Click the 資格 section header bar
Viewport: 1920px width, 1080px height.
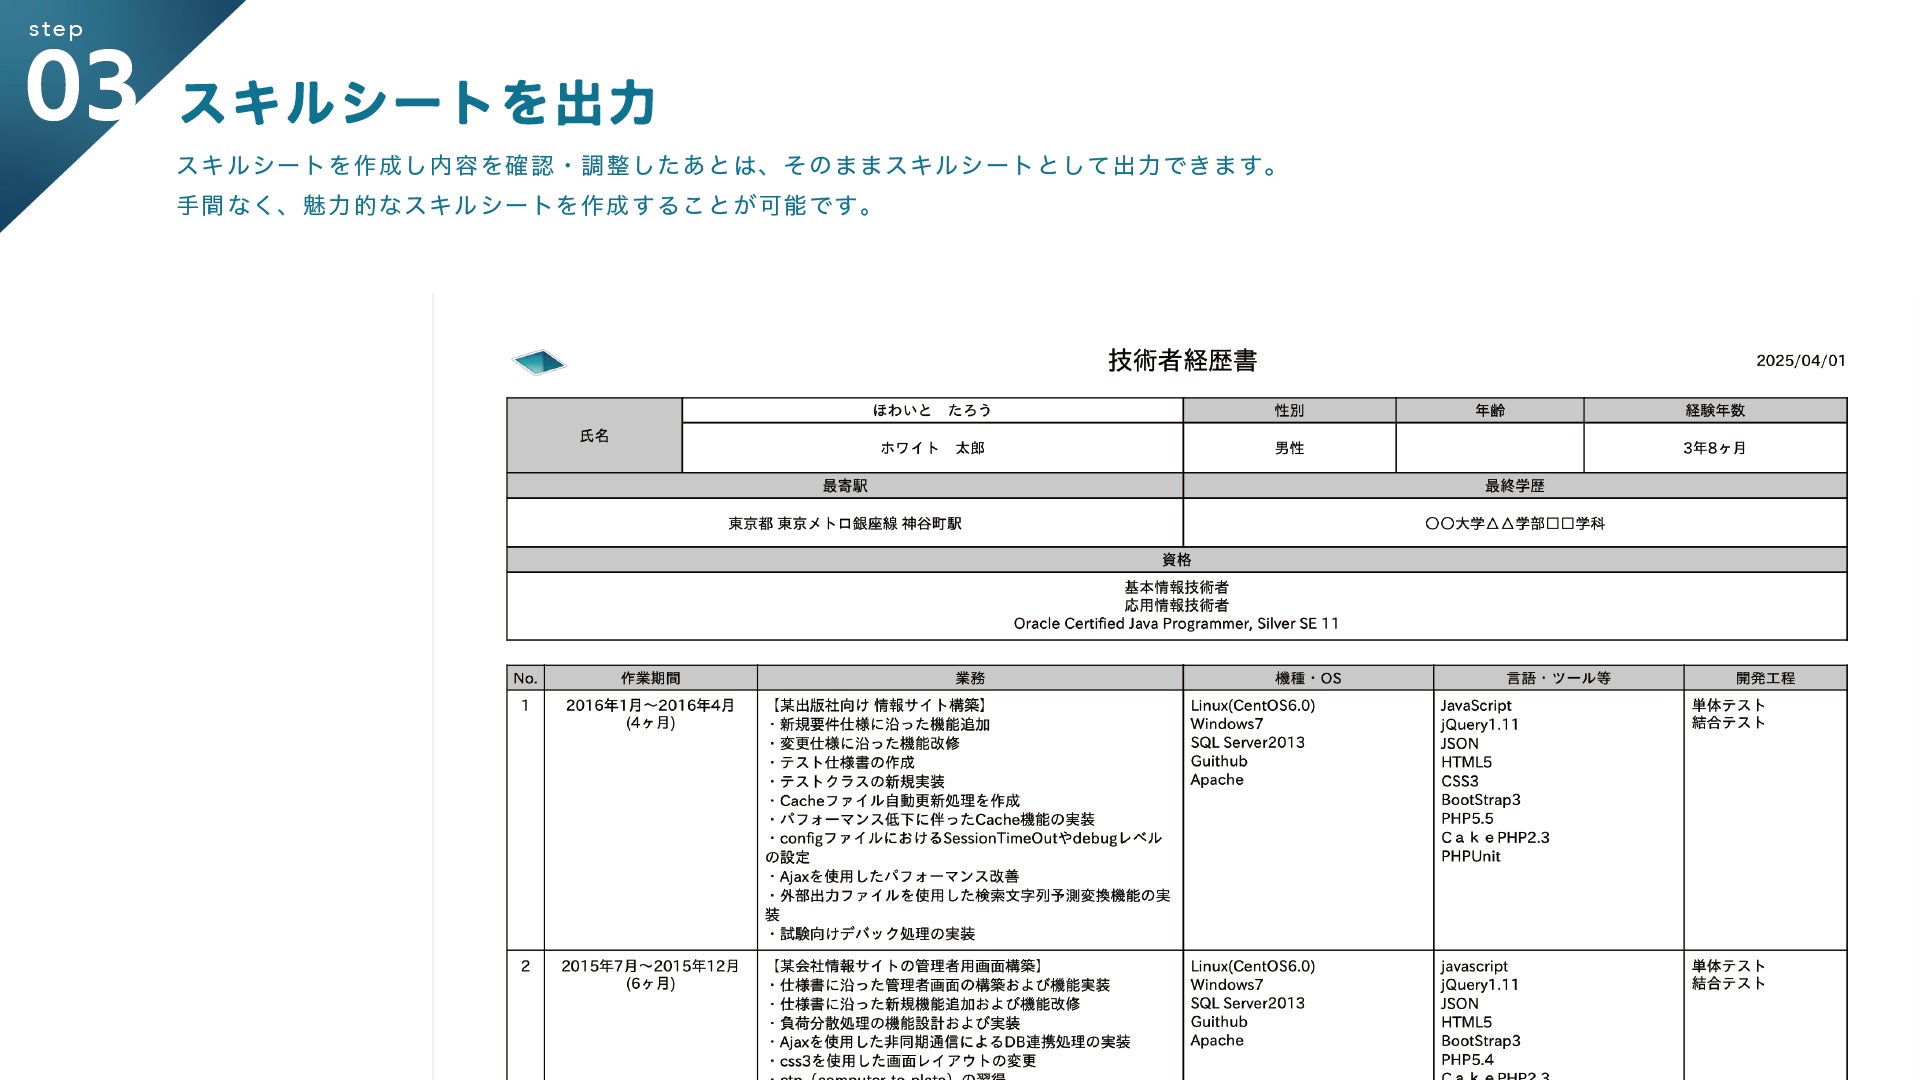click(1176, 560)
